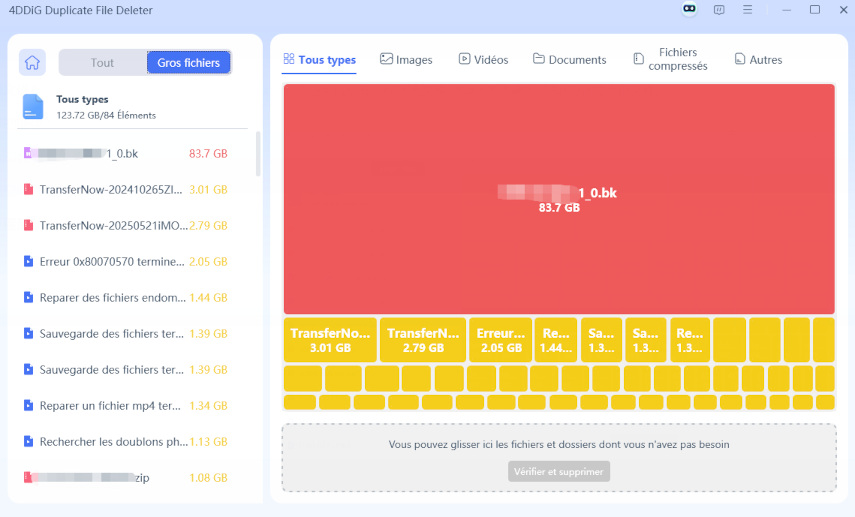This screenshot has height=517, width=855.
Task: Click the compressed files tab icon
Action: (639, 59)
